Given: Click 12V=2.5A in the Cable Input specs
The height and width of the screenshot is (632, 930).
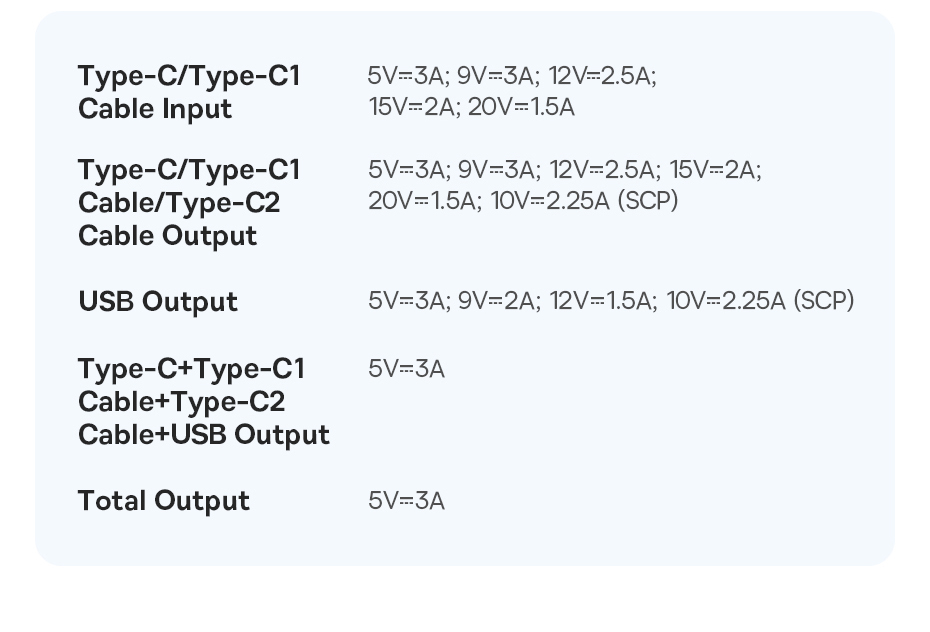Looking at the screenshot, I should (x=602, y=76).
